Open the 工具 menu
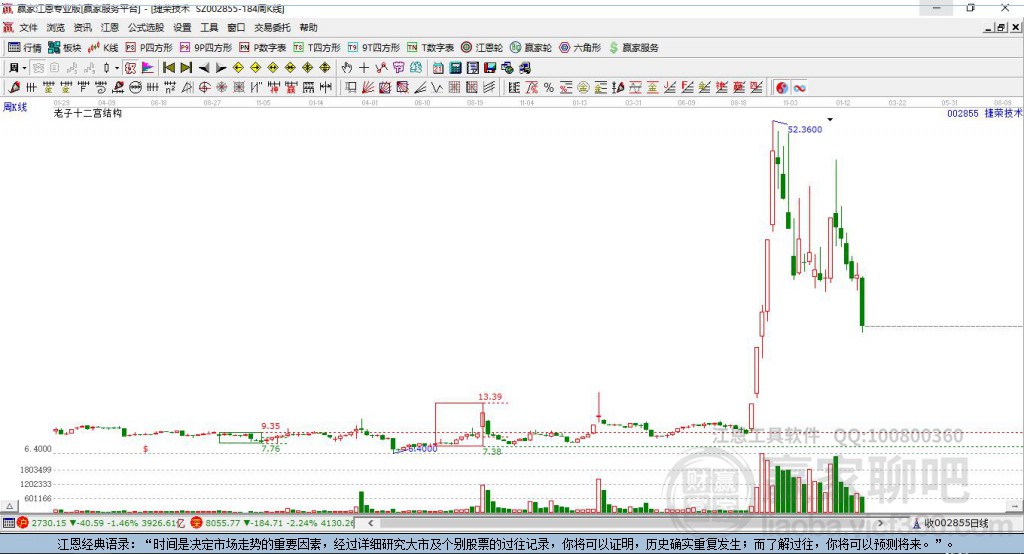The image size is (1024, 554). coord(209,27)
